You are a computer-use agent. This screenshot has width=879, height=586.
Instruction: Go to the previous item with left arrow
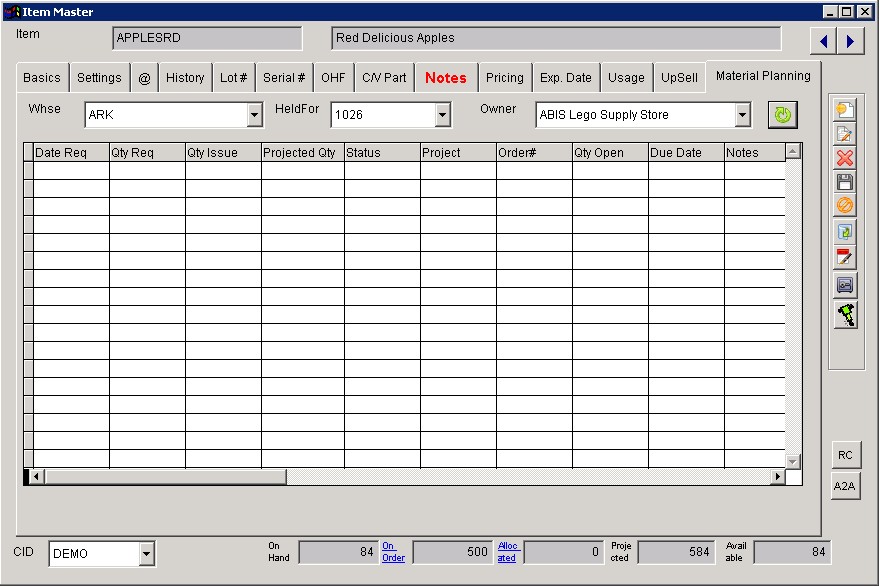[824, 41]
